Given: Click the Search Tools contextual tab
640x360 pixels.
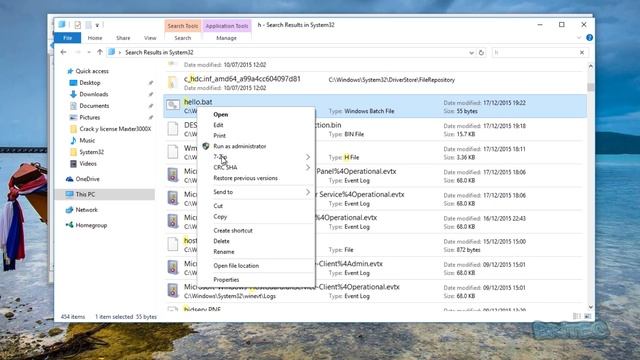Looking at the screenshot, I should (x=182, y=26).
